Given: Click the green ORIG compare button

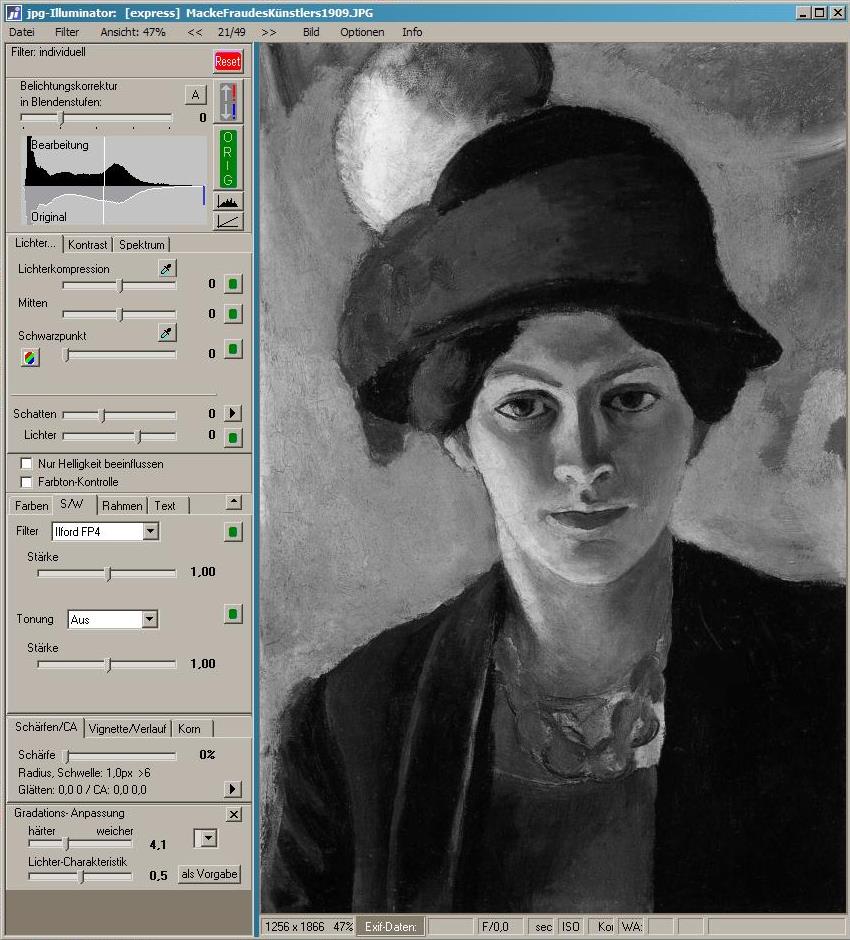Looking at the screenshot, I should [228, 158].
